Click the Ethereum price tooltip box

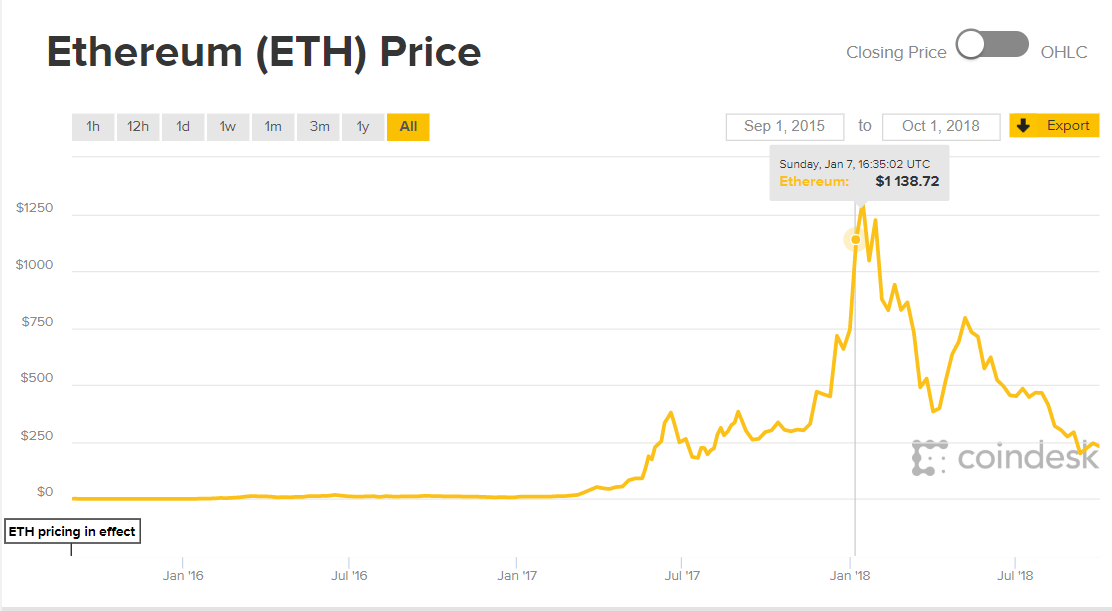coord(859,173)
